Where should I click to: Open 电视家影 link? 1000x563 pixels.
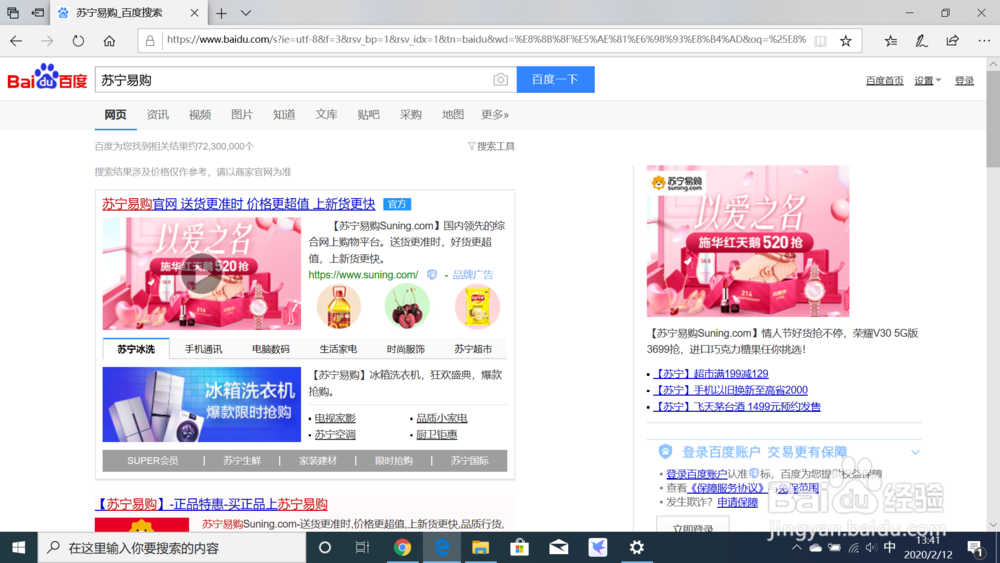(x=335, y=418)
